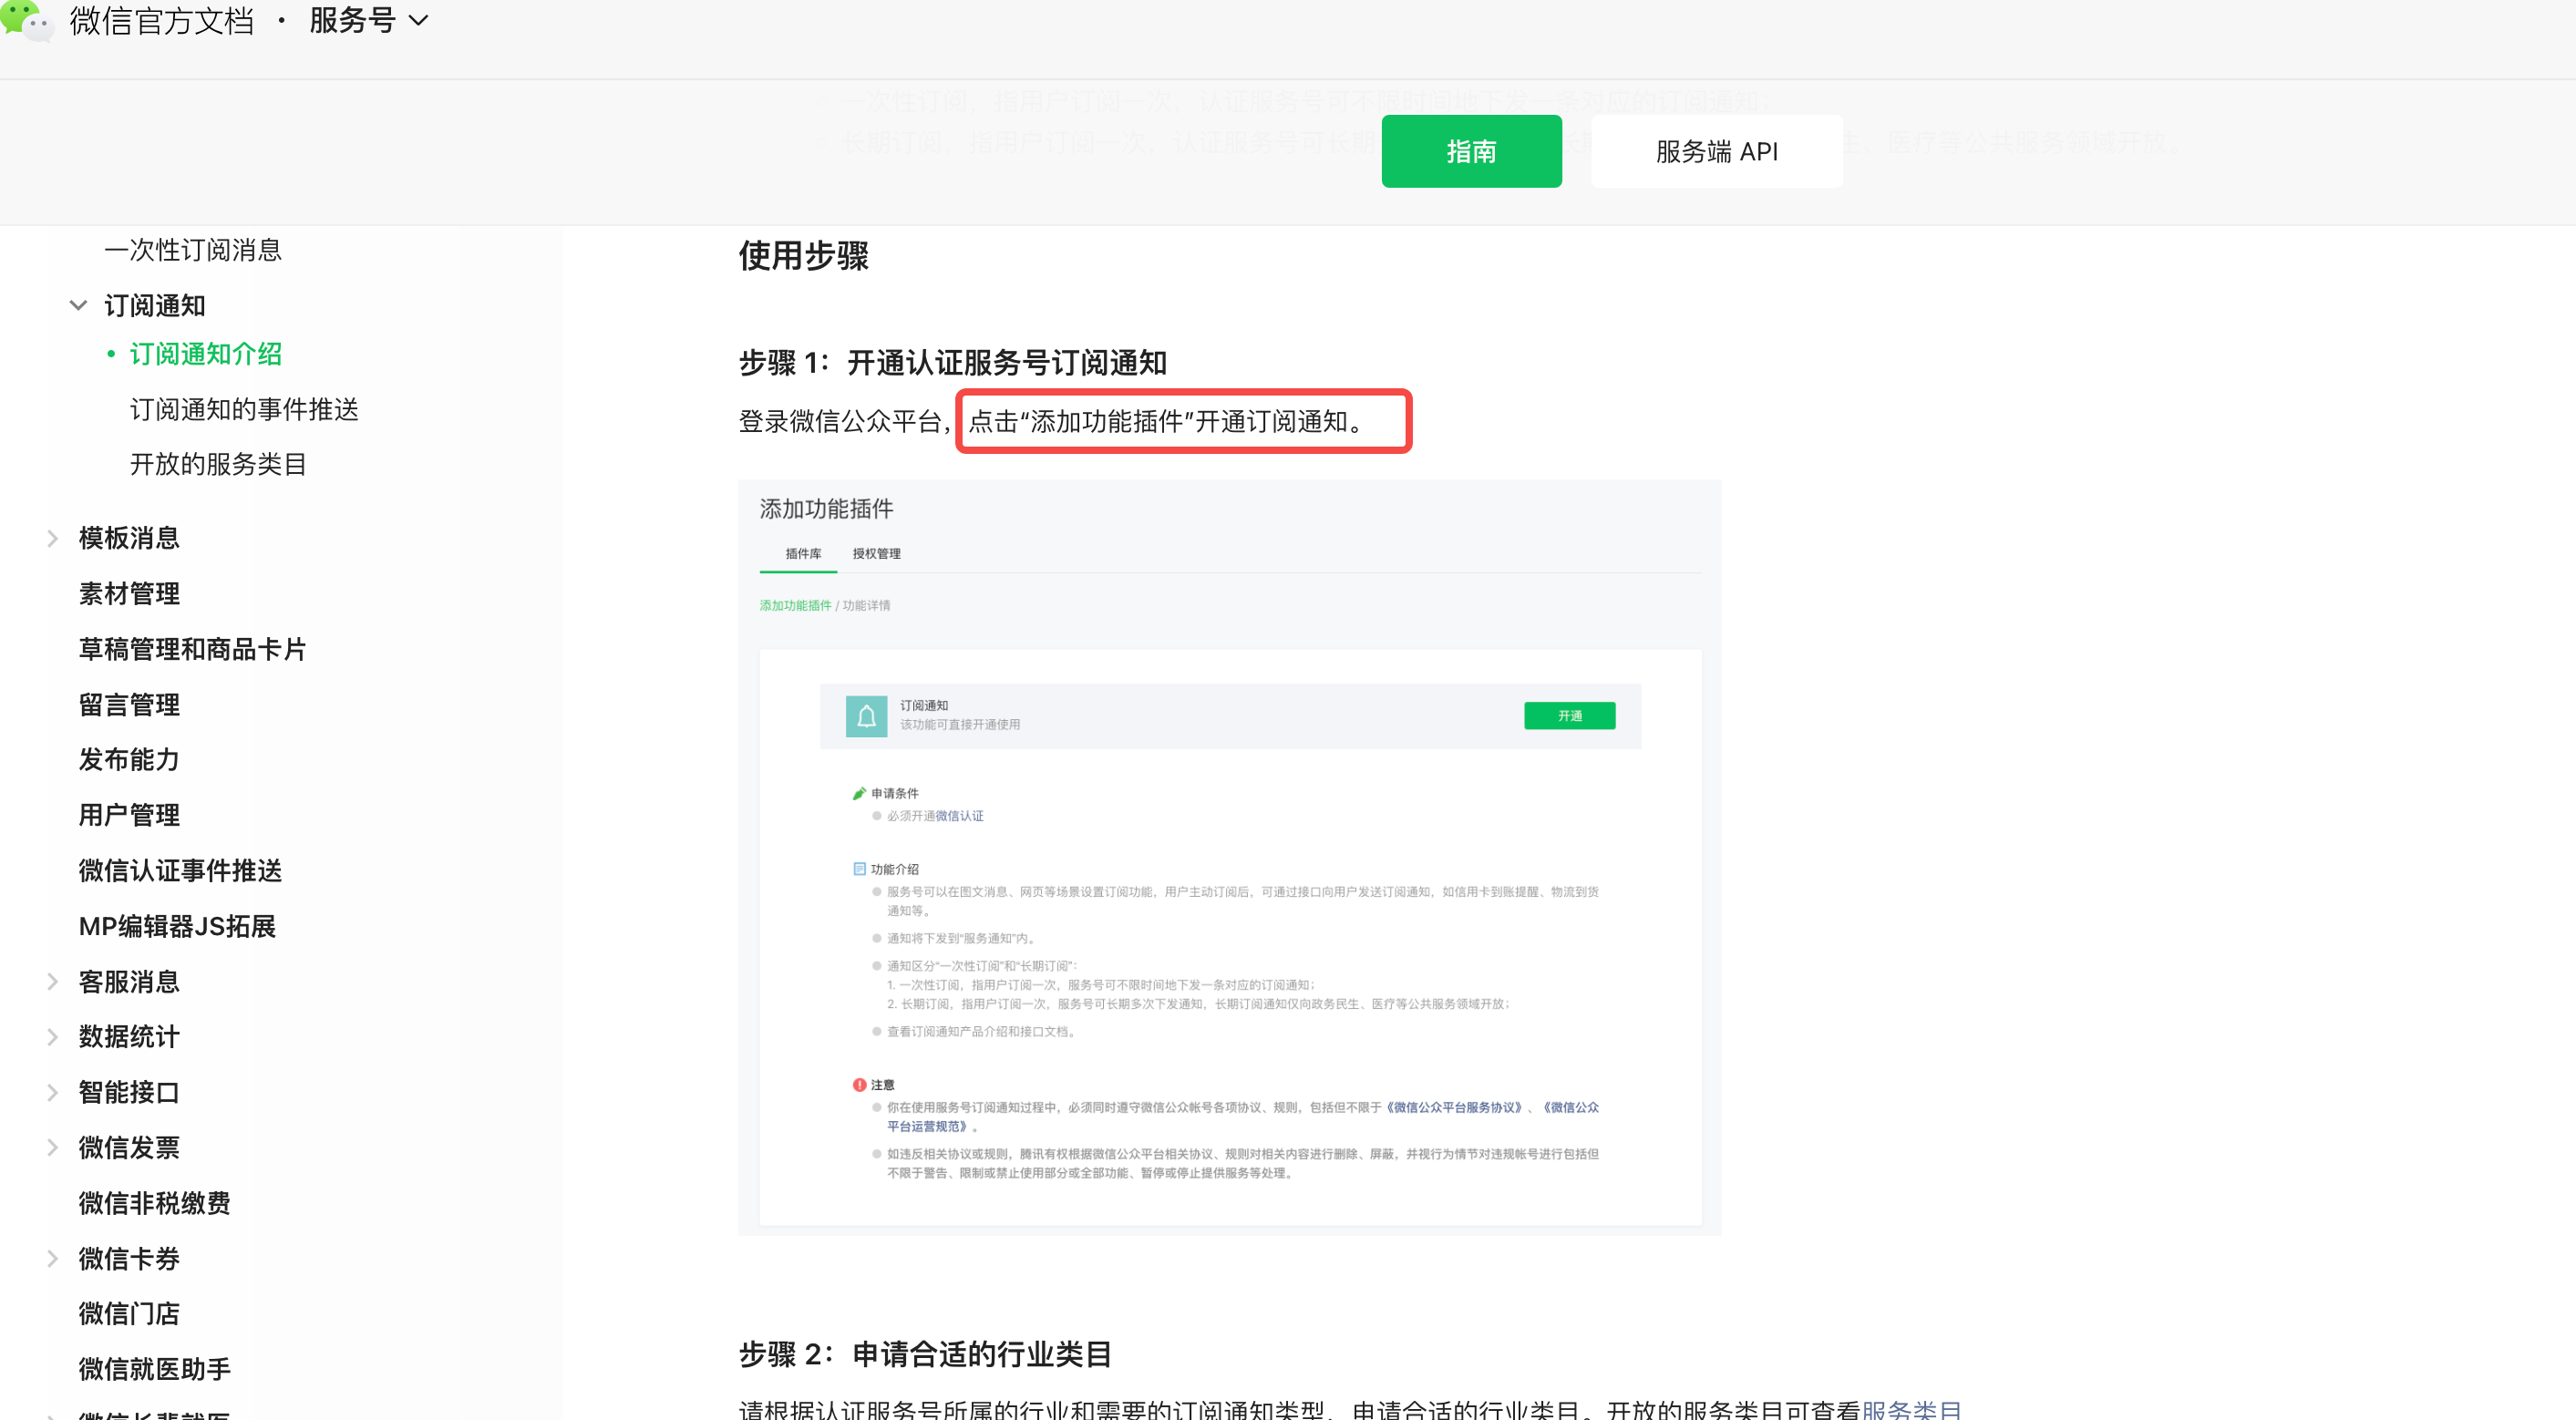Screen dimensions: 2576x1420
Task: Expand the 客服消息 sidebar section
Action: tap(53, 982)
